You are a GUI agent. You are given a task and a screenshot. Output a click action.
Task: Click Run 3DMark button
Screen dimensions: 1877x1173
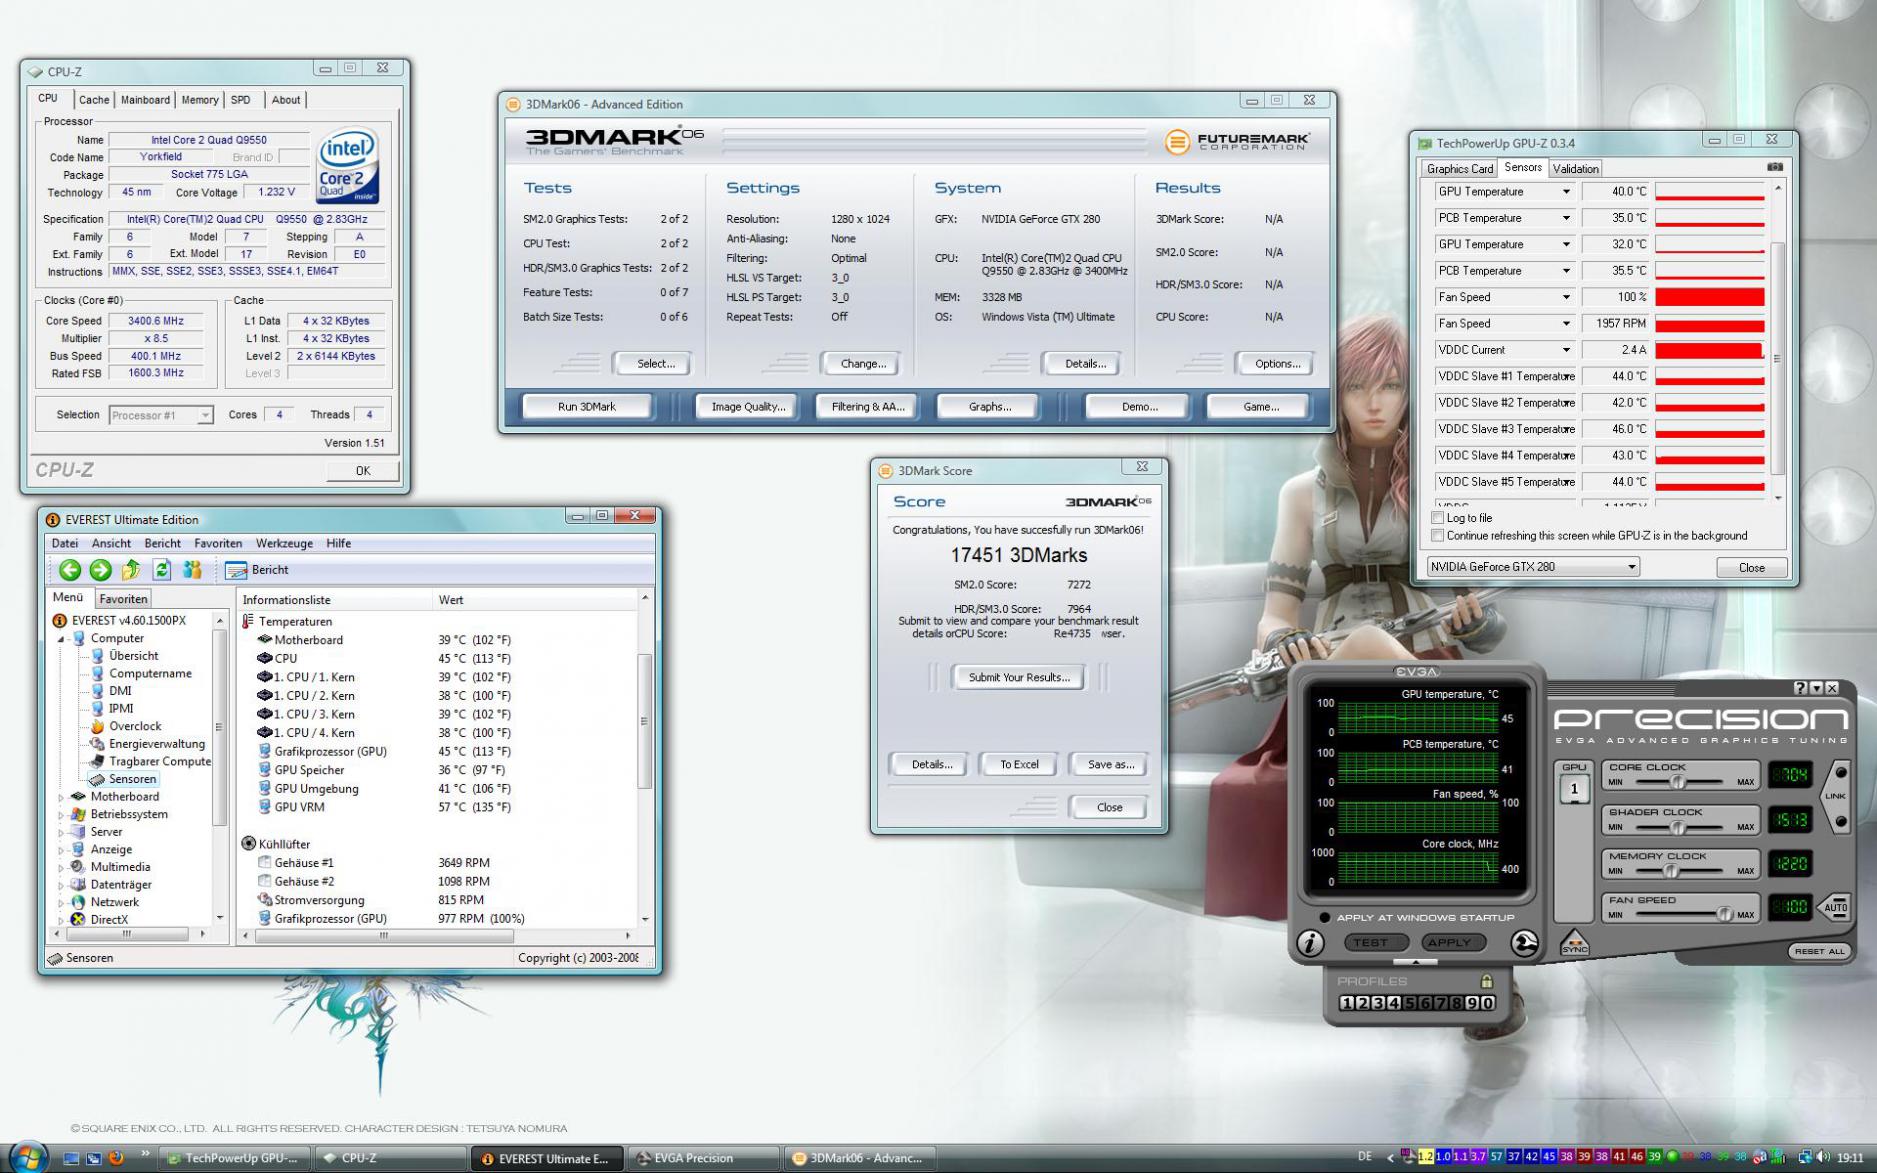pos(587,407)
